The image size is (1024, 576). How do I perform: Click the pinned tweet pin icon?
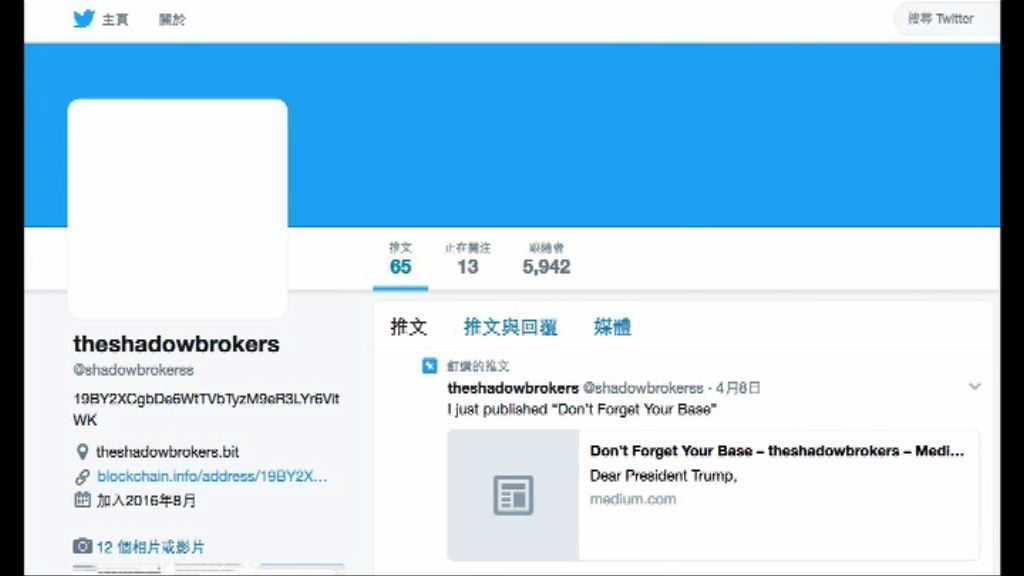click(x=429, y=366)
